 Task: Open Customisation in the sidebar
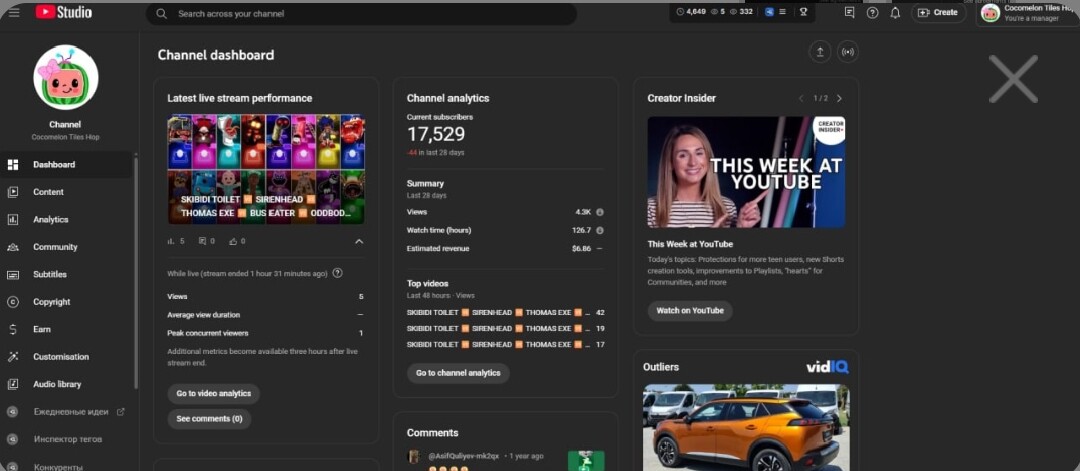66,357
